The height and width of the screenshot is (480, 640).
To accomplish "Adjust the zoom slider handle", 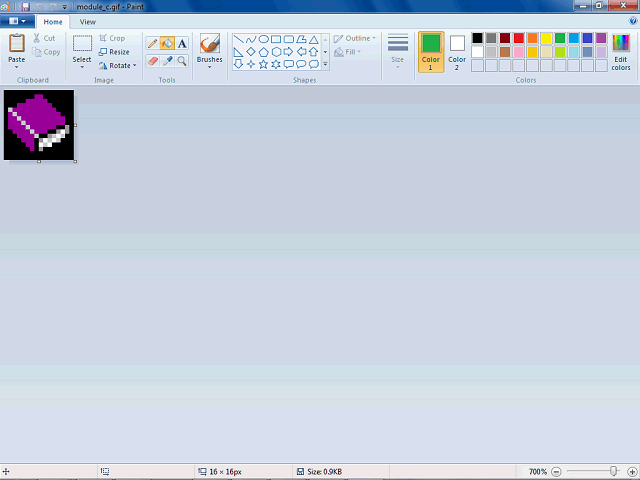I will click(613, 471).
